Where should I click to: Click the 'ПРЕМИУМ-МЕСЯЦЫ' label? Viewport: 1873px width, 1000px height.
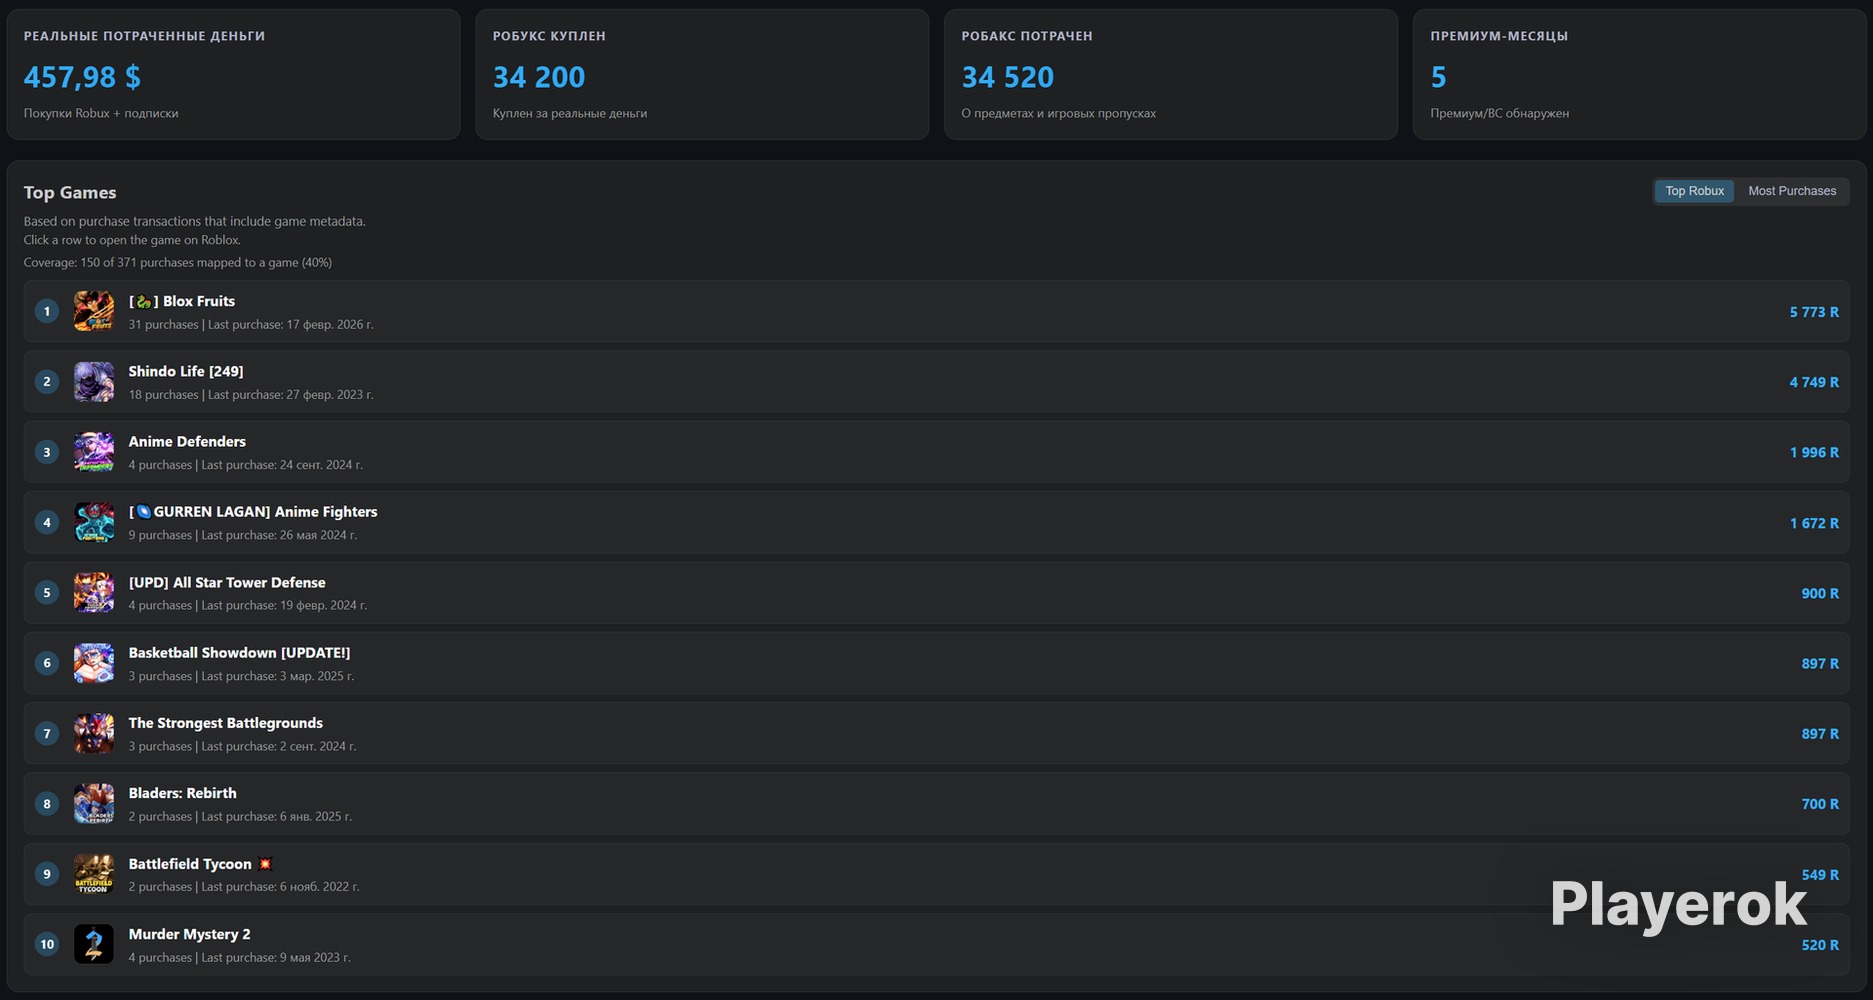1499,36
